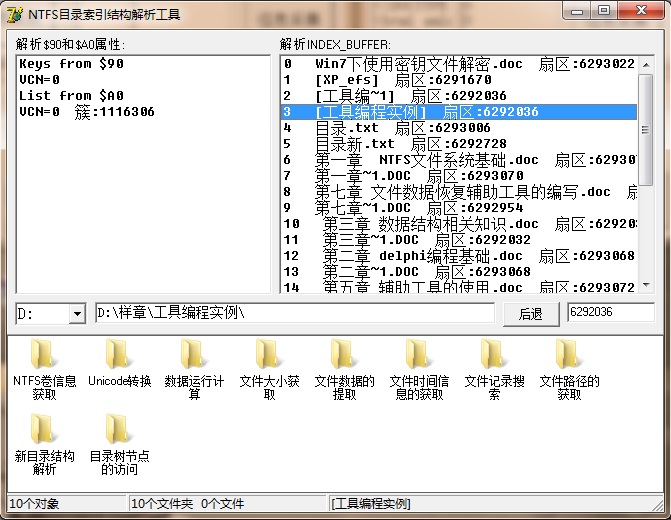Select row 3 [工具编程实例]
Screen dimensions: 671x520
pos(459,112)
